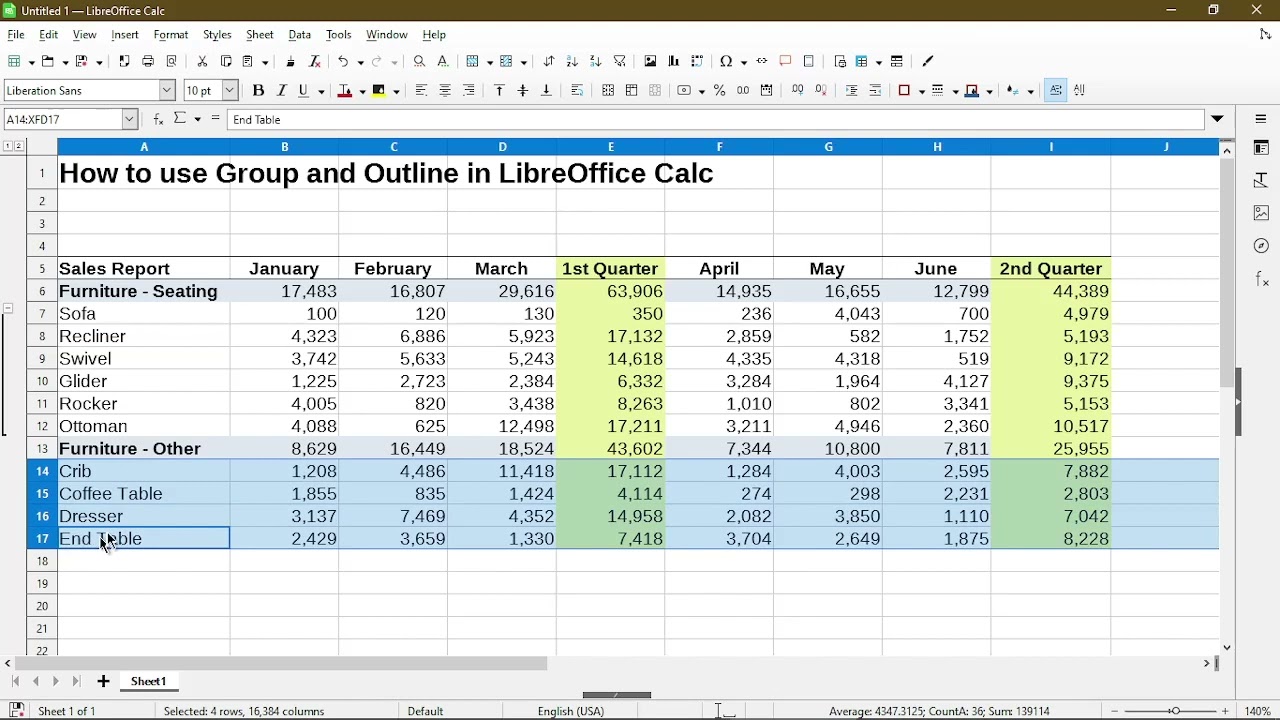
Task: Open the Sheet menu
Action: coord(260,35)
